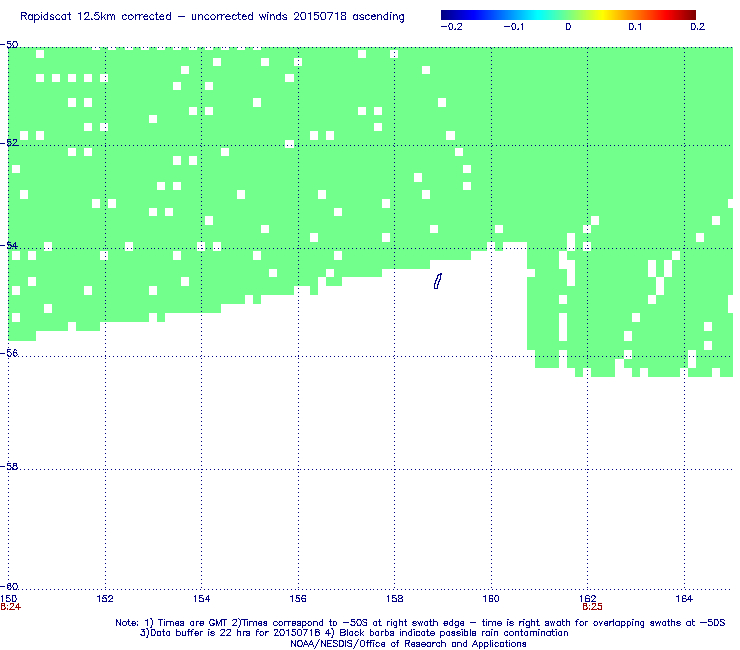The height and width of the screenshot is (650, 740).
Task: Select the 0.1 colorbar label
Action: click(635, 27)
